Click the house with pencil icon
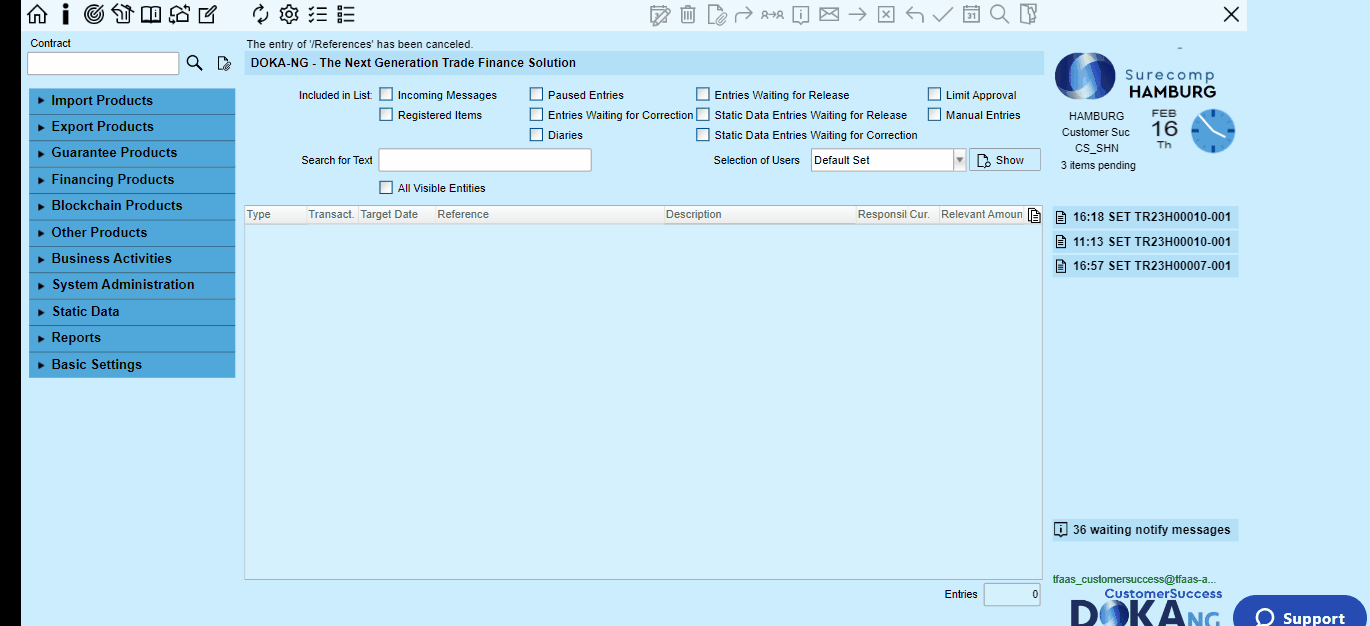Viewport: 1370px width, 626px height. tap(122, 14)
